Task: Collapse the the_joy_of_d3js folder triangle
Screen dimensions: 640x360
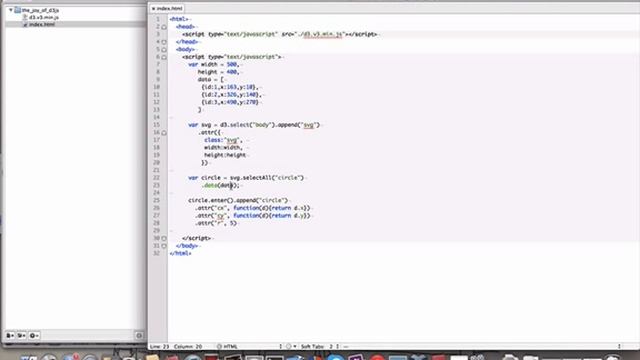Action: click(x=11, y=10)
